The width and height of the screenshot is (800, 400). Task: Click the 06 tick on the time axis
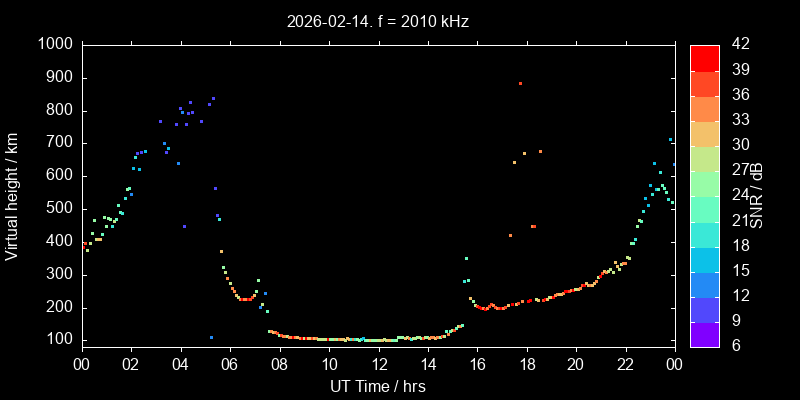point(229,364)
